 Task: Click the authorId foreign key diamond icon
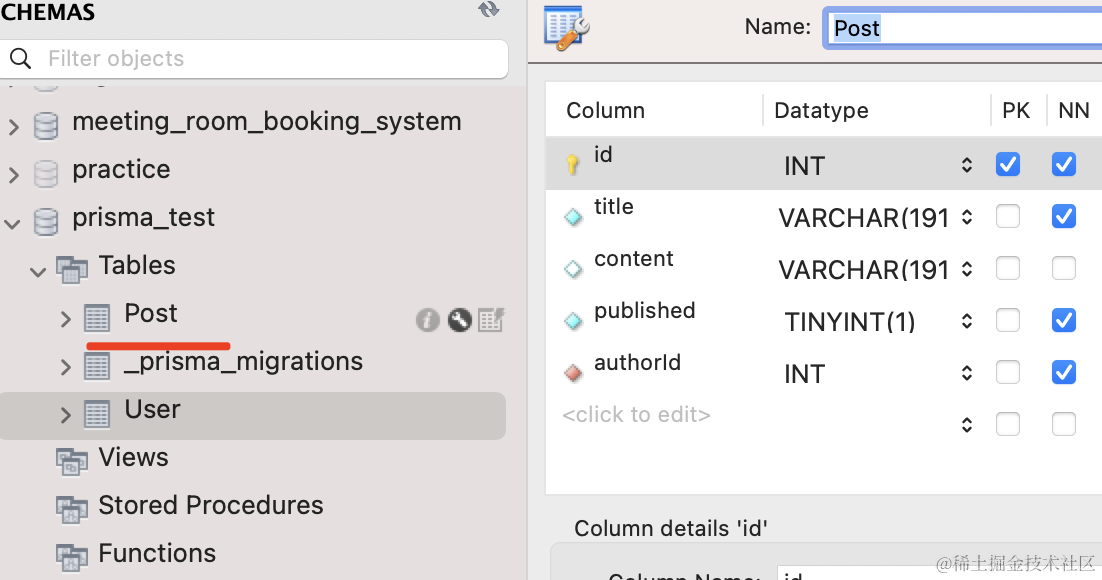pos(573,373)
